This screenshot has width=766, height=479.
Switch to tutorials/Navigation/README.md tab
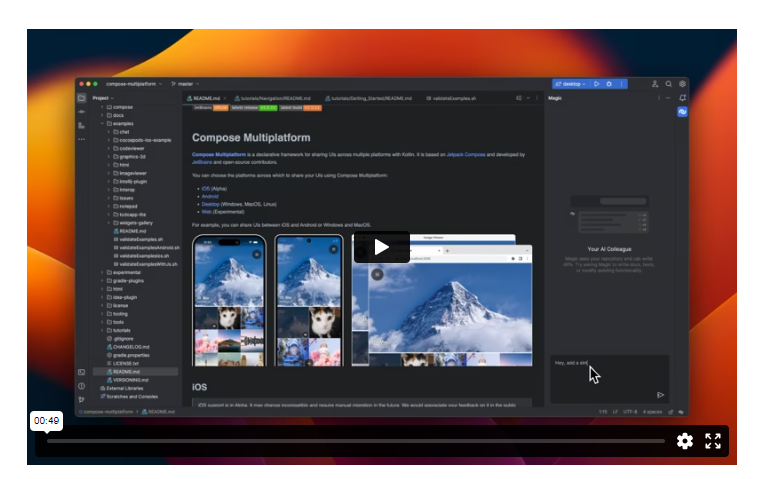click(x=272, y=98)
